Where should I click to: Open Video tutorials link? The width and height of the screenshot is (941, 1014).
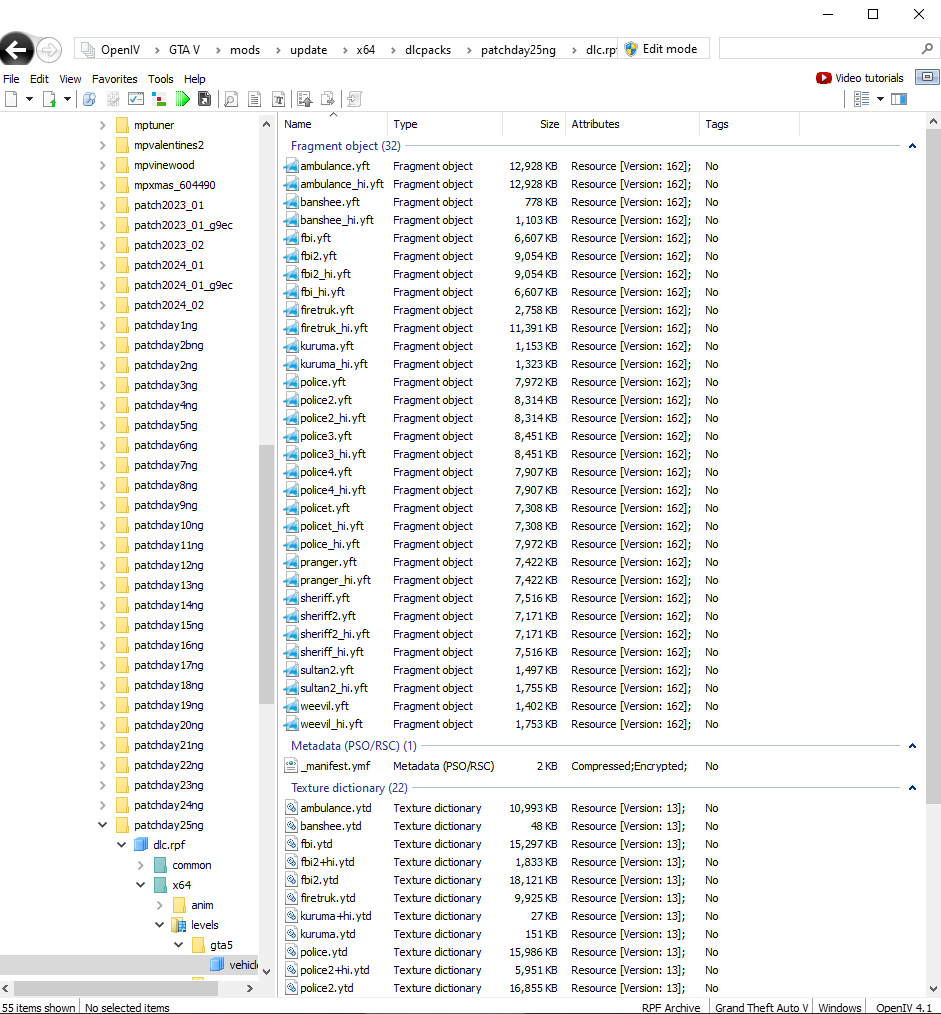(x=869, y=78)
